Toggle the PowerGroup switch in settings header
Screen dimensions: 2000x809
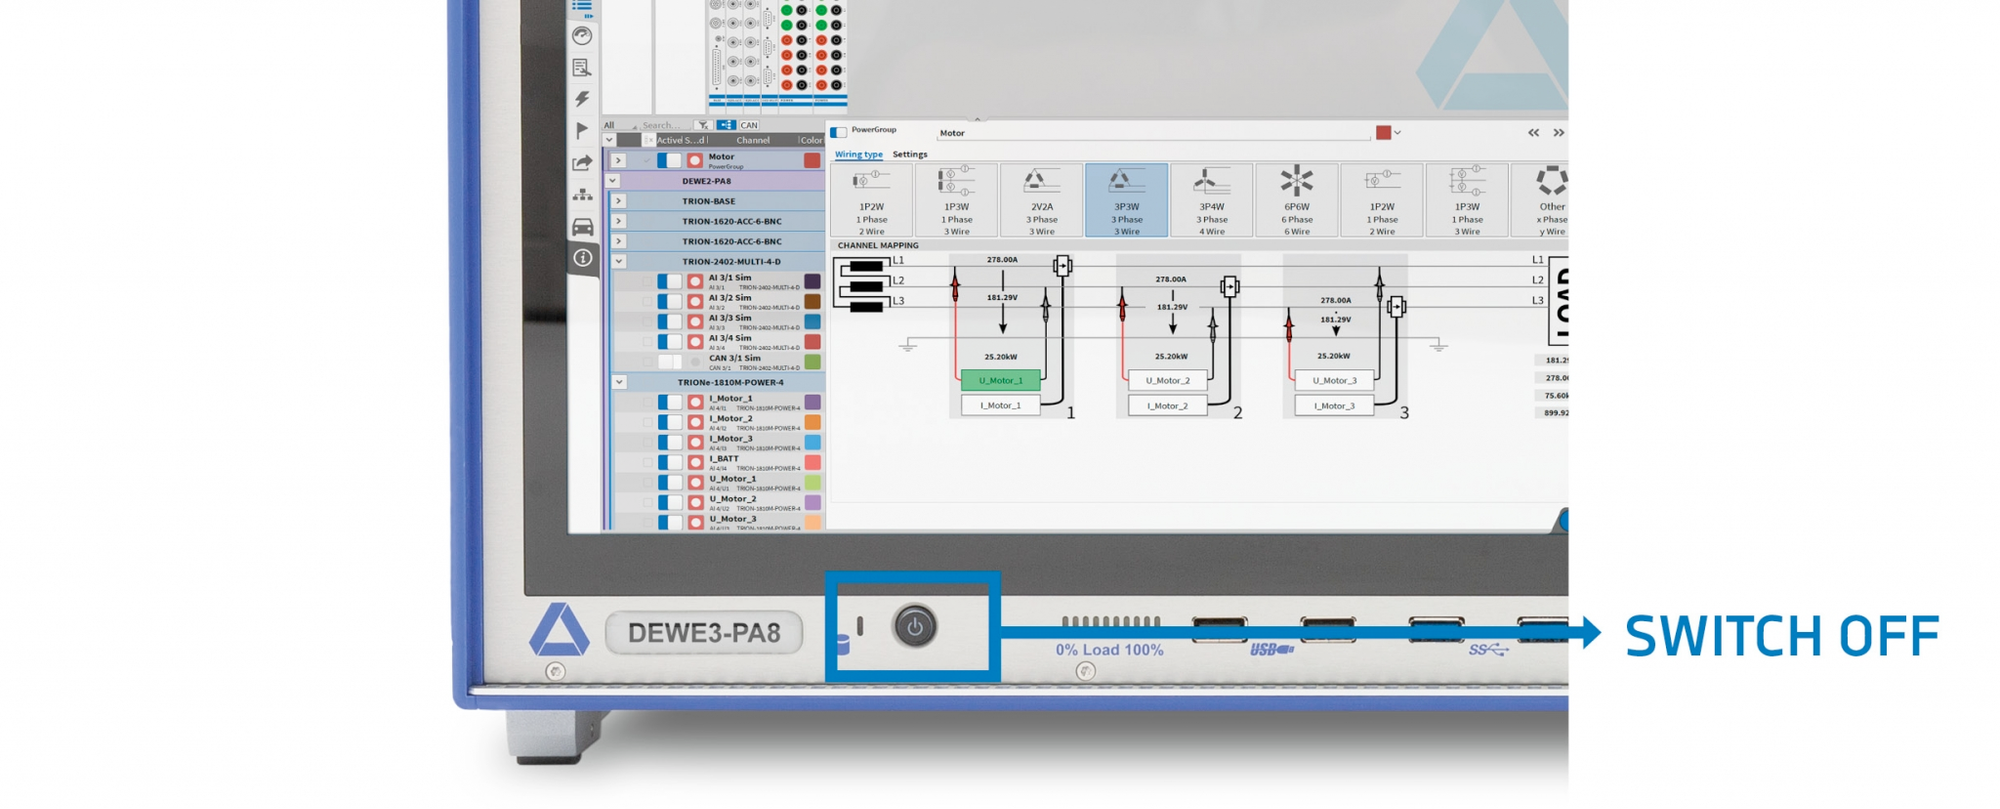tap(838, 132)
